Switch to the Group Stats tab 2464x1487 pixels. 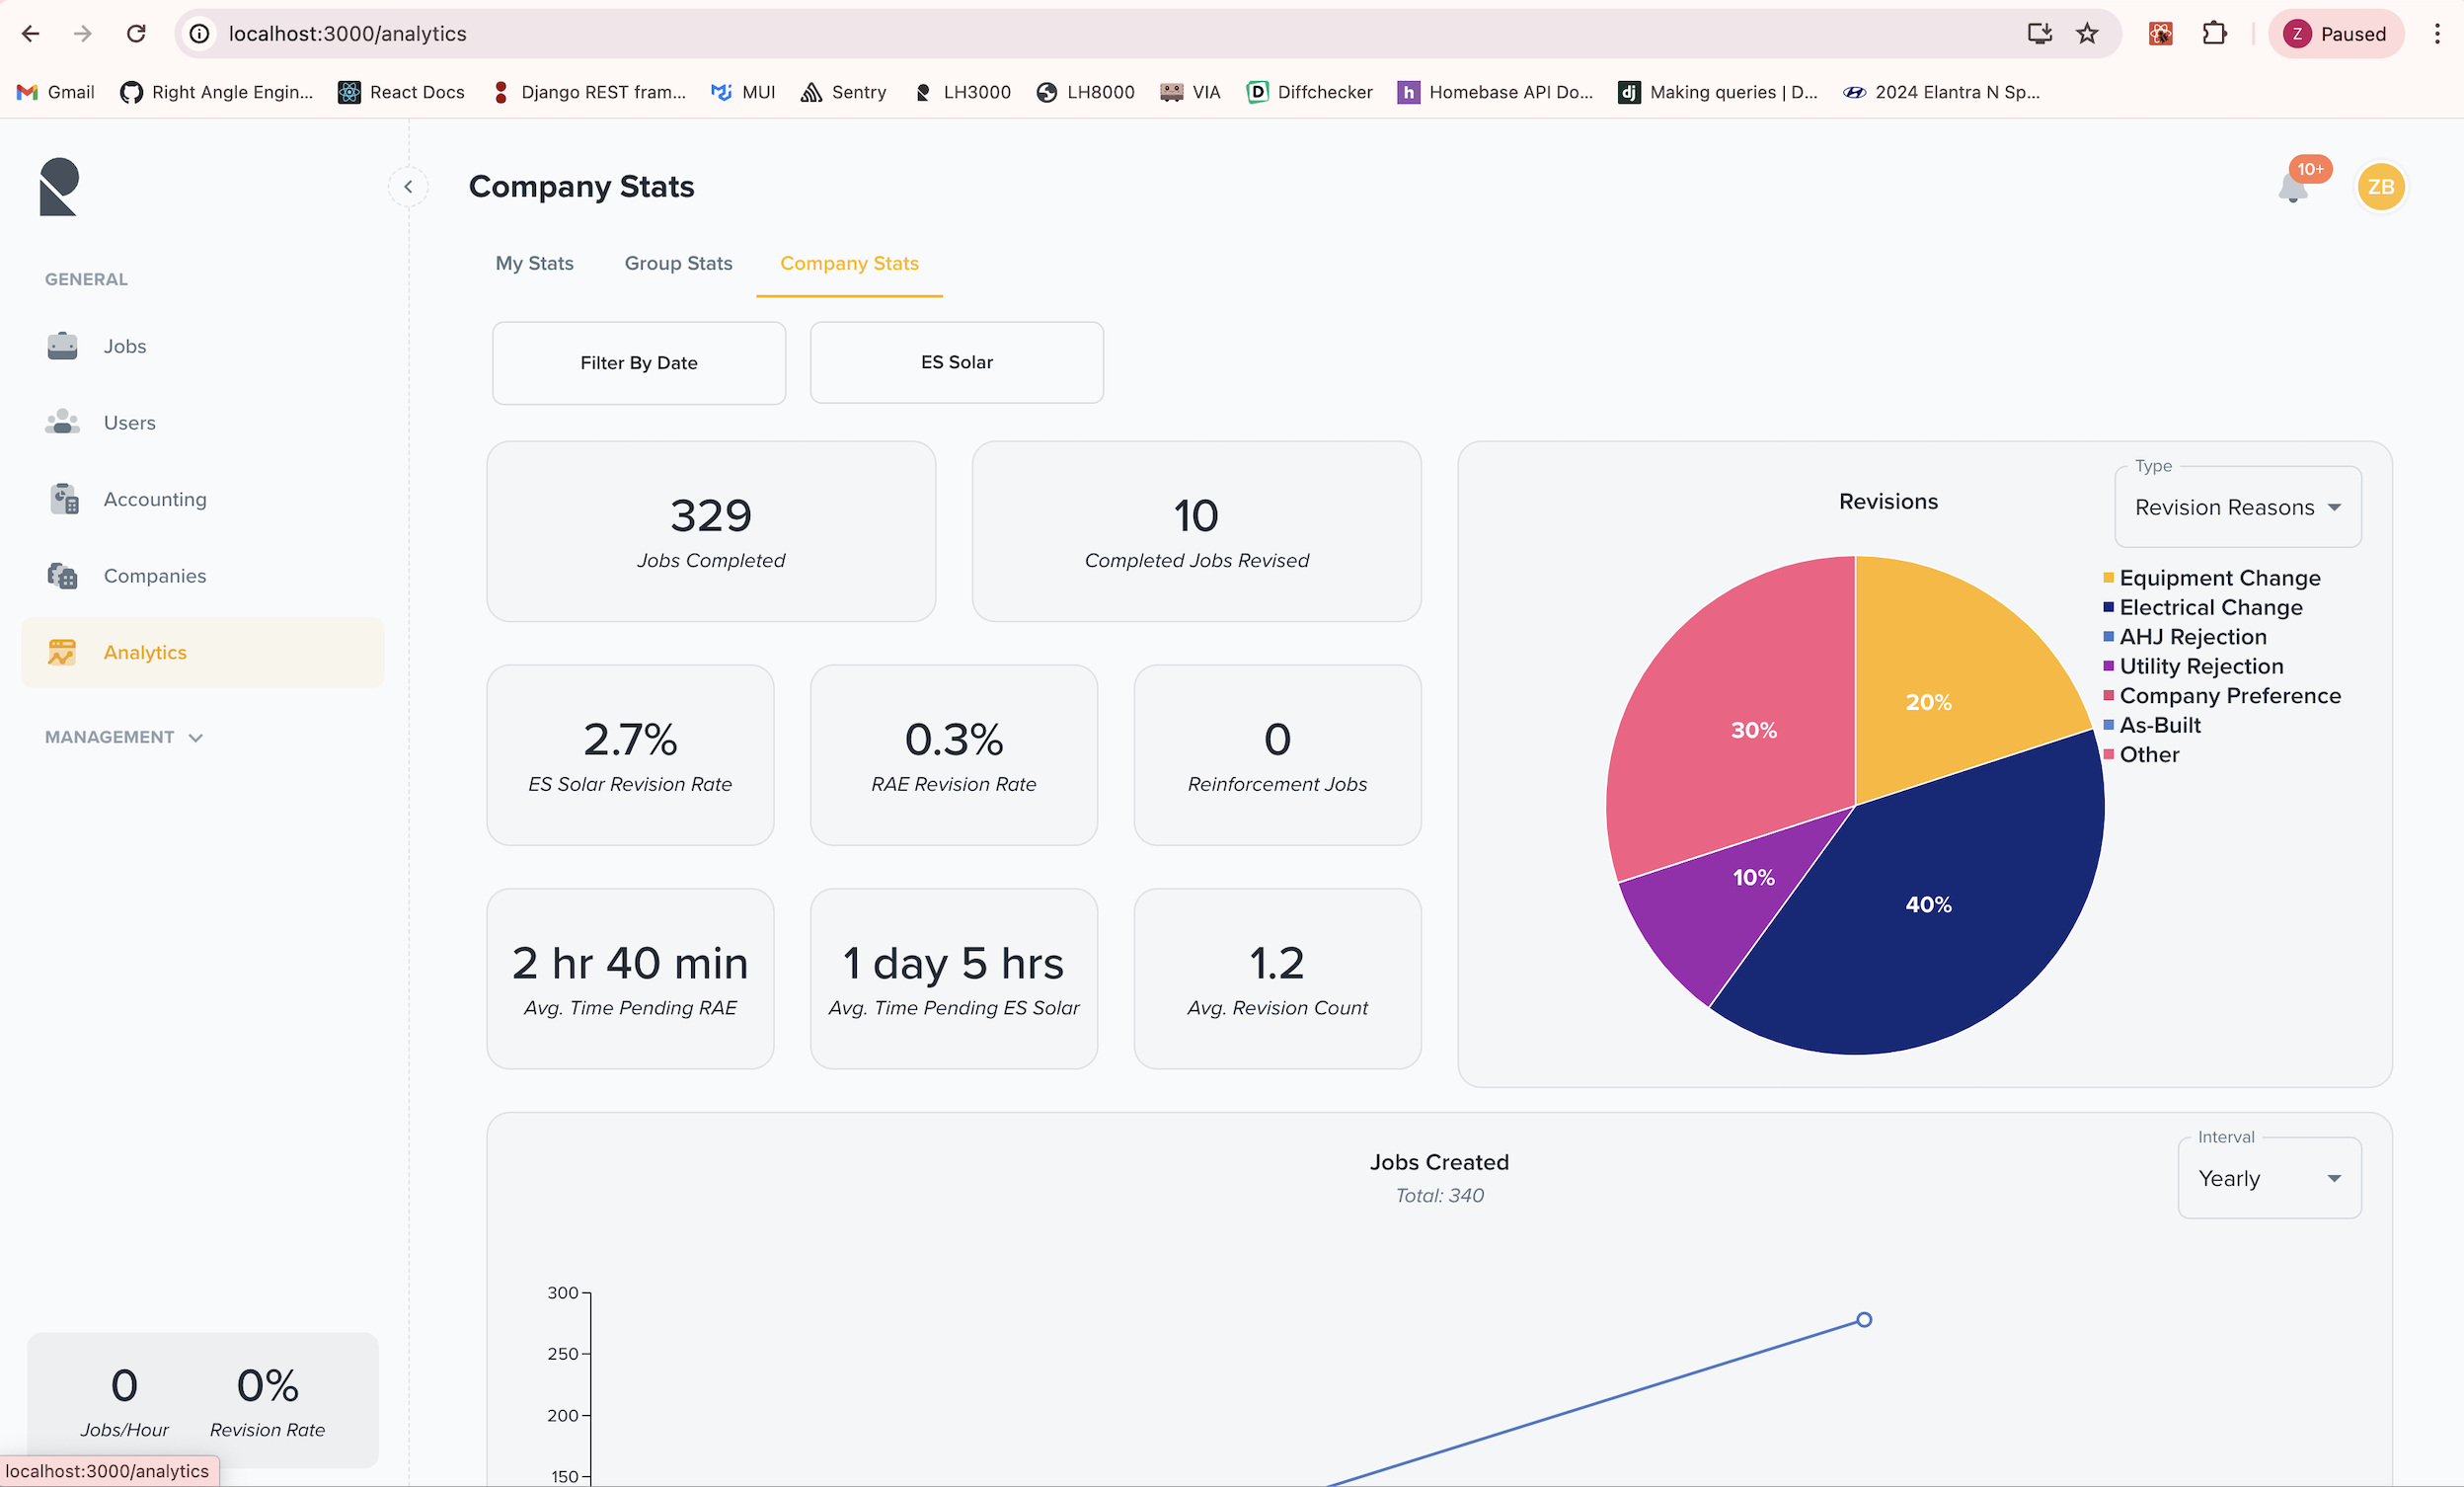point(678,263)
